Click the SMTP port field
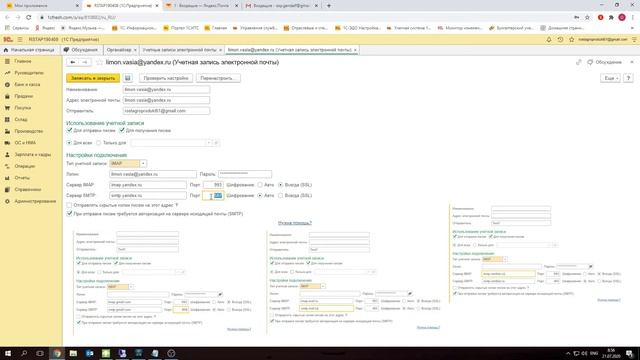 (213, 196)
